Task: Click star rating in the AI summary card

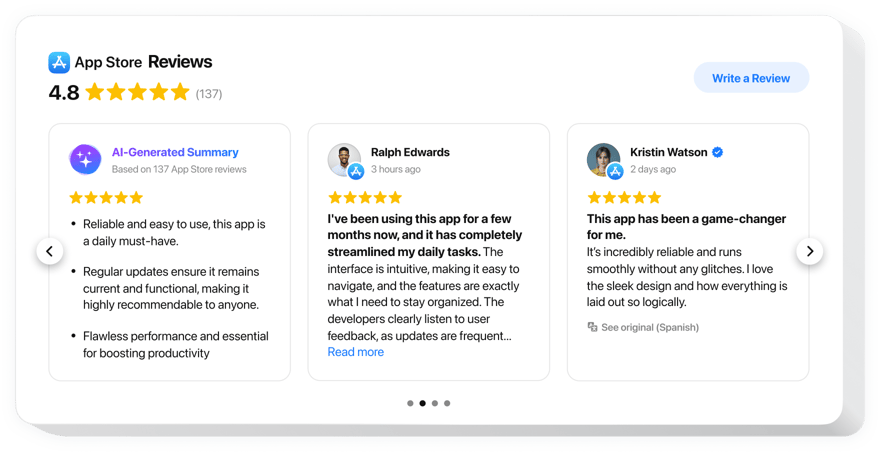Action: 106,198
